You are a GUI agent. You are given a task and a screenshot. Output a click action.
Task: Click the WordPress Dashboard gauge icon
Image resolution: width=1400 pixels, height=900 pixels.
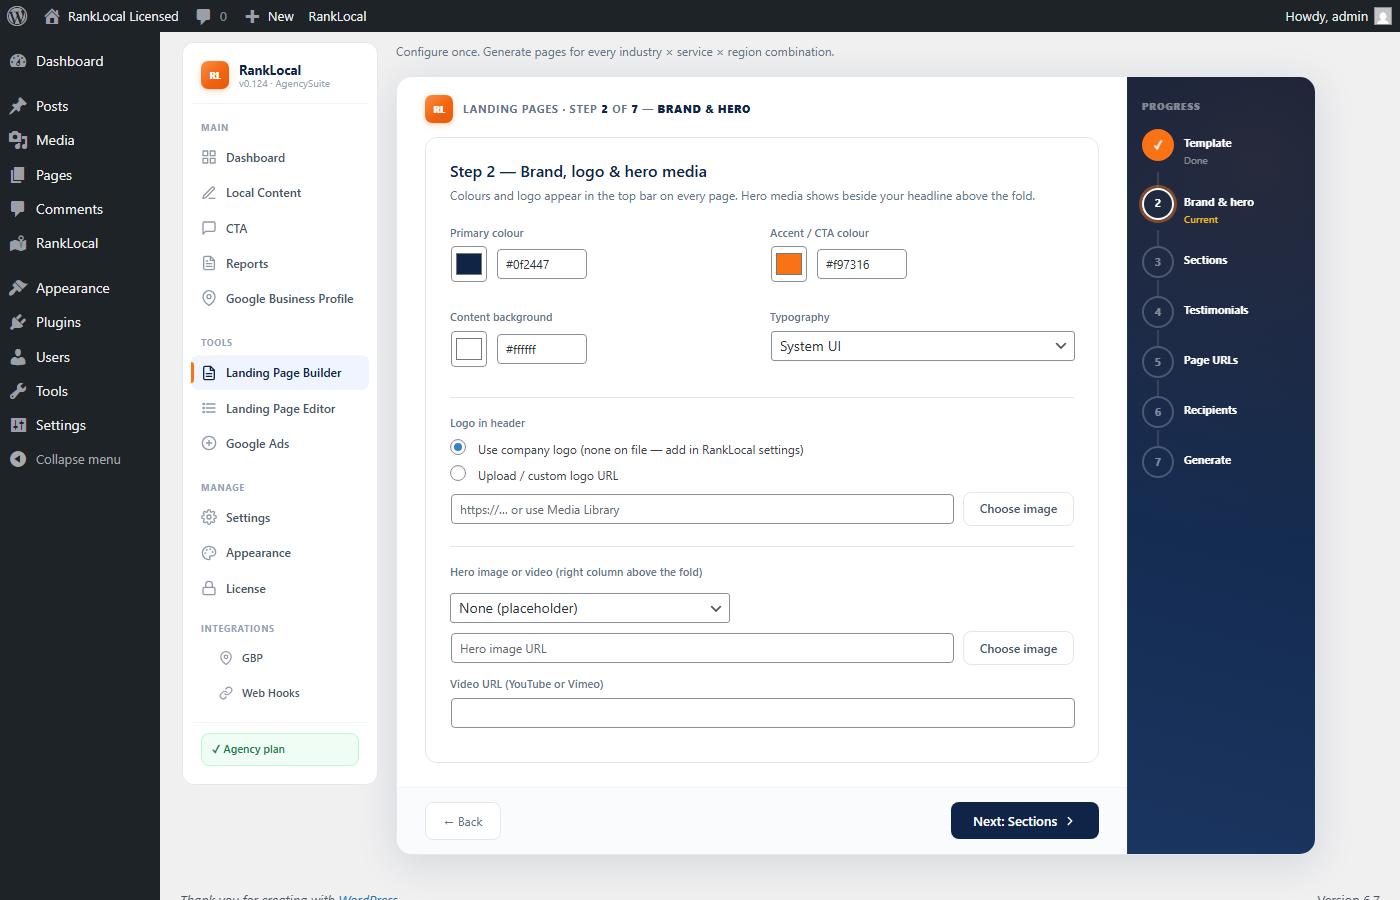click(x=18, y=61)
